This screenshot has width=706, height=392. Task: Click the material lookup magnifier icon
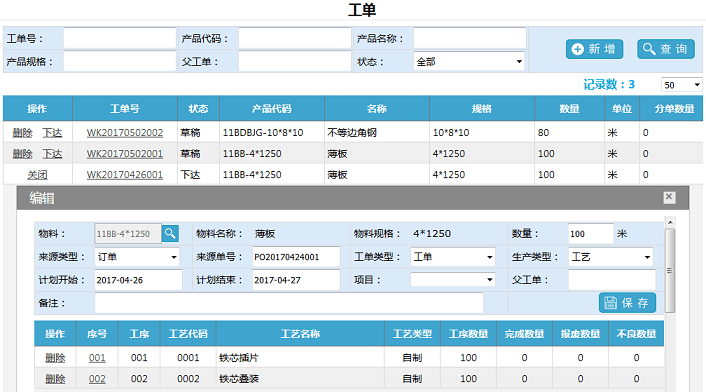170,233
